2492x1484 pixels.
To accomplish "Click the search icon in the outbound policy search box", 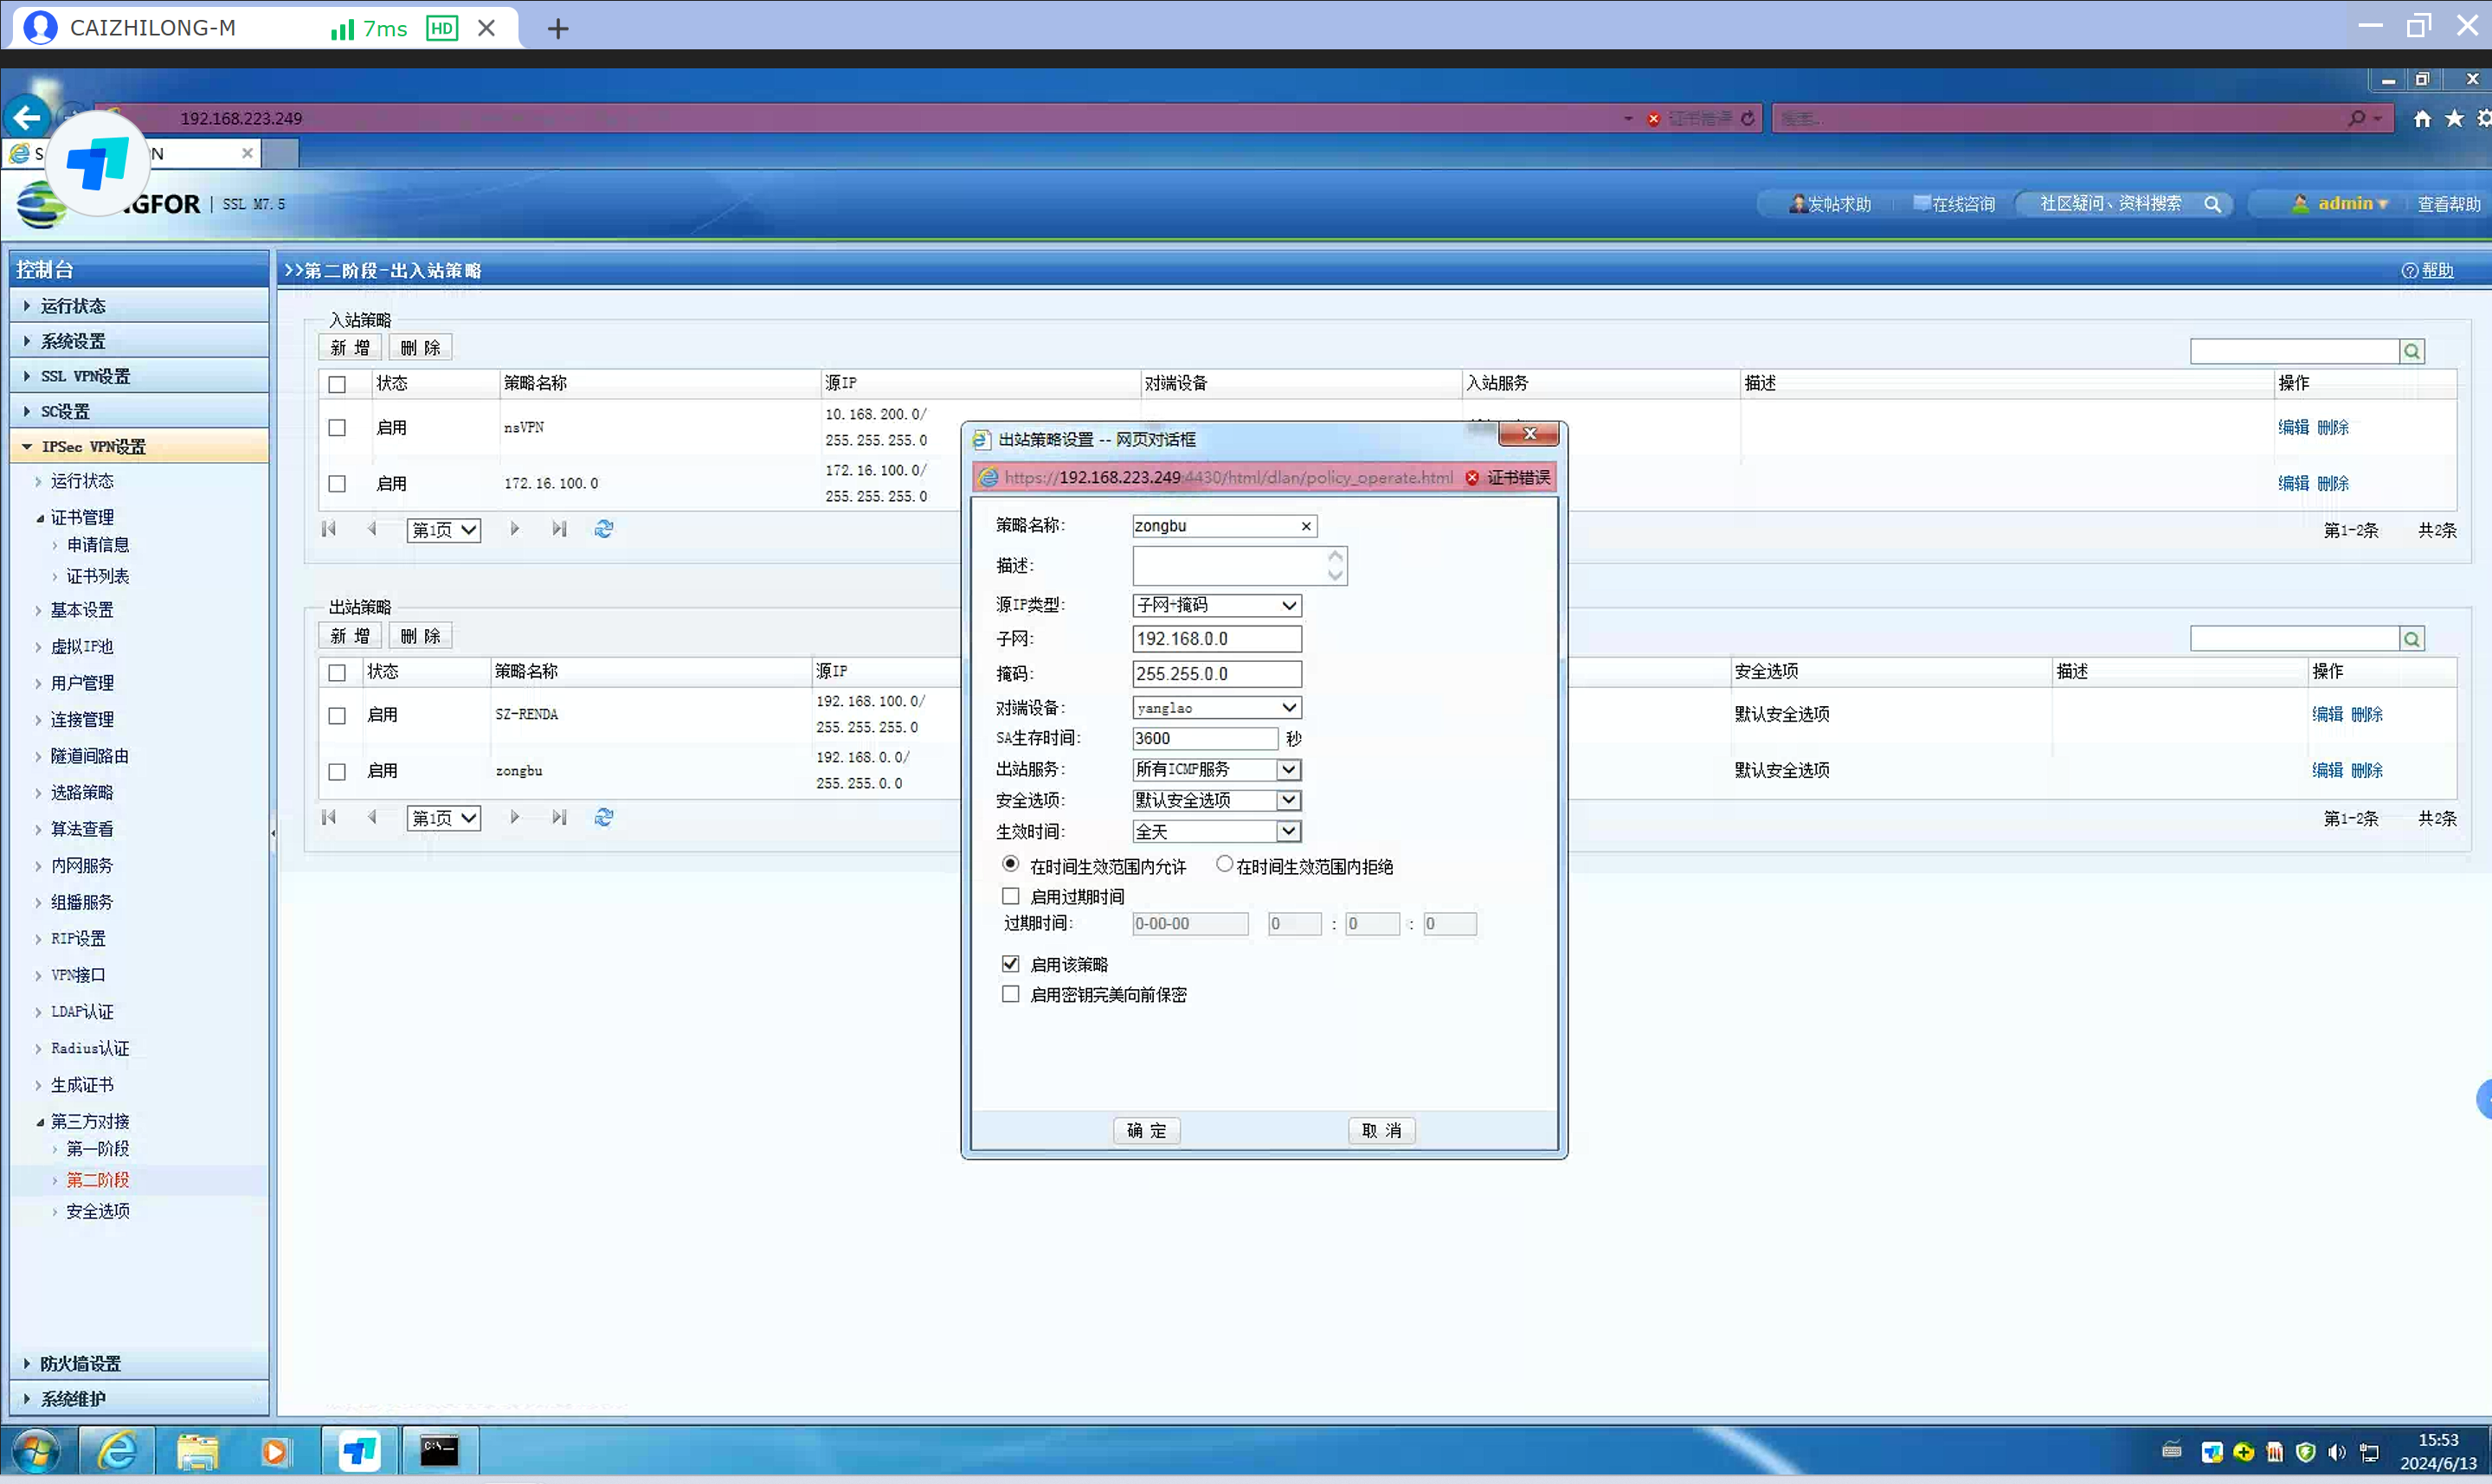I will 2411,639.
